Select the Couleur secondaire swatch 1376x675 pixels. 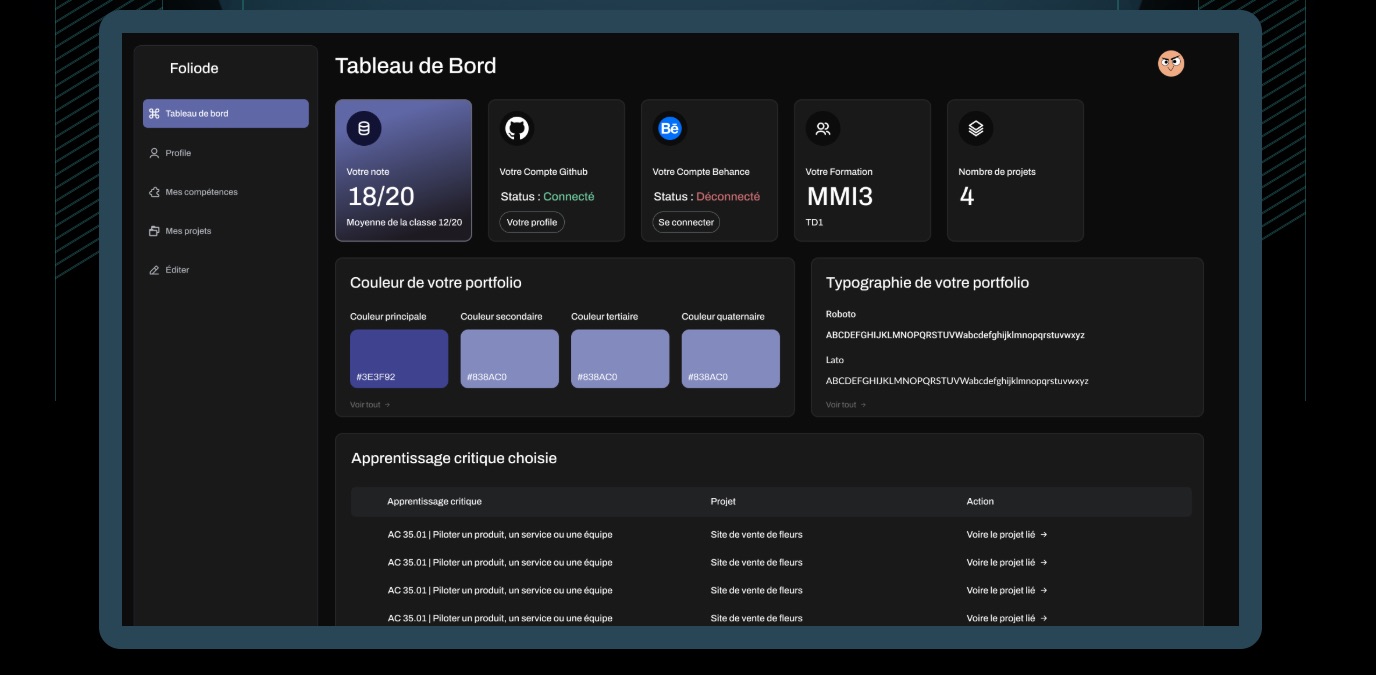pyautogui.click(x=509, y=358)
